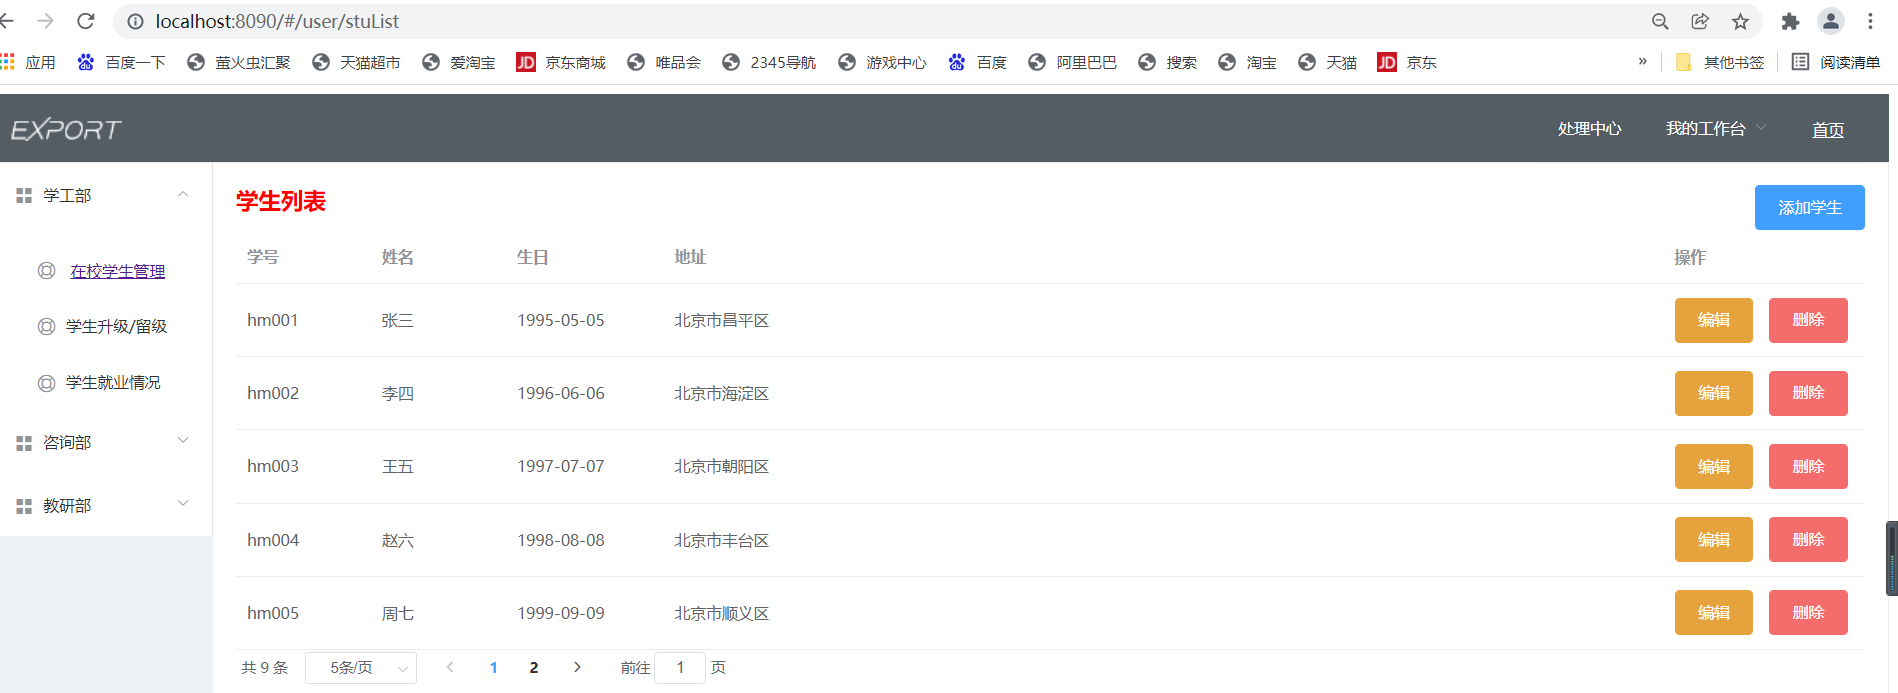This screenshot has width=1898, height=693.
Task: Reload the page with refresh icon
Action: click(x=86, y=21)
